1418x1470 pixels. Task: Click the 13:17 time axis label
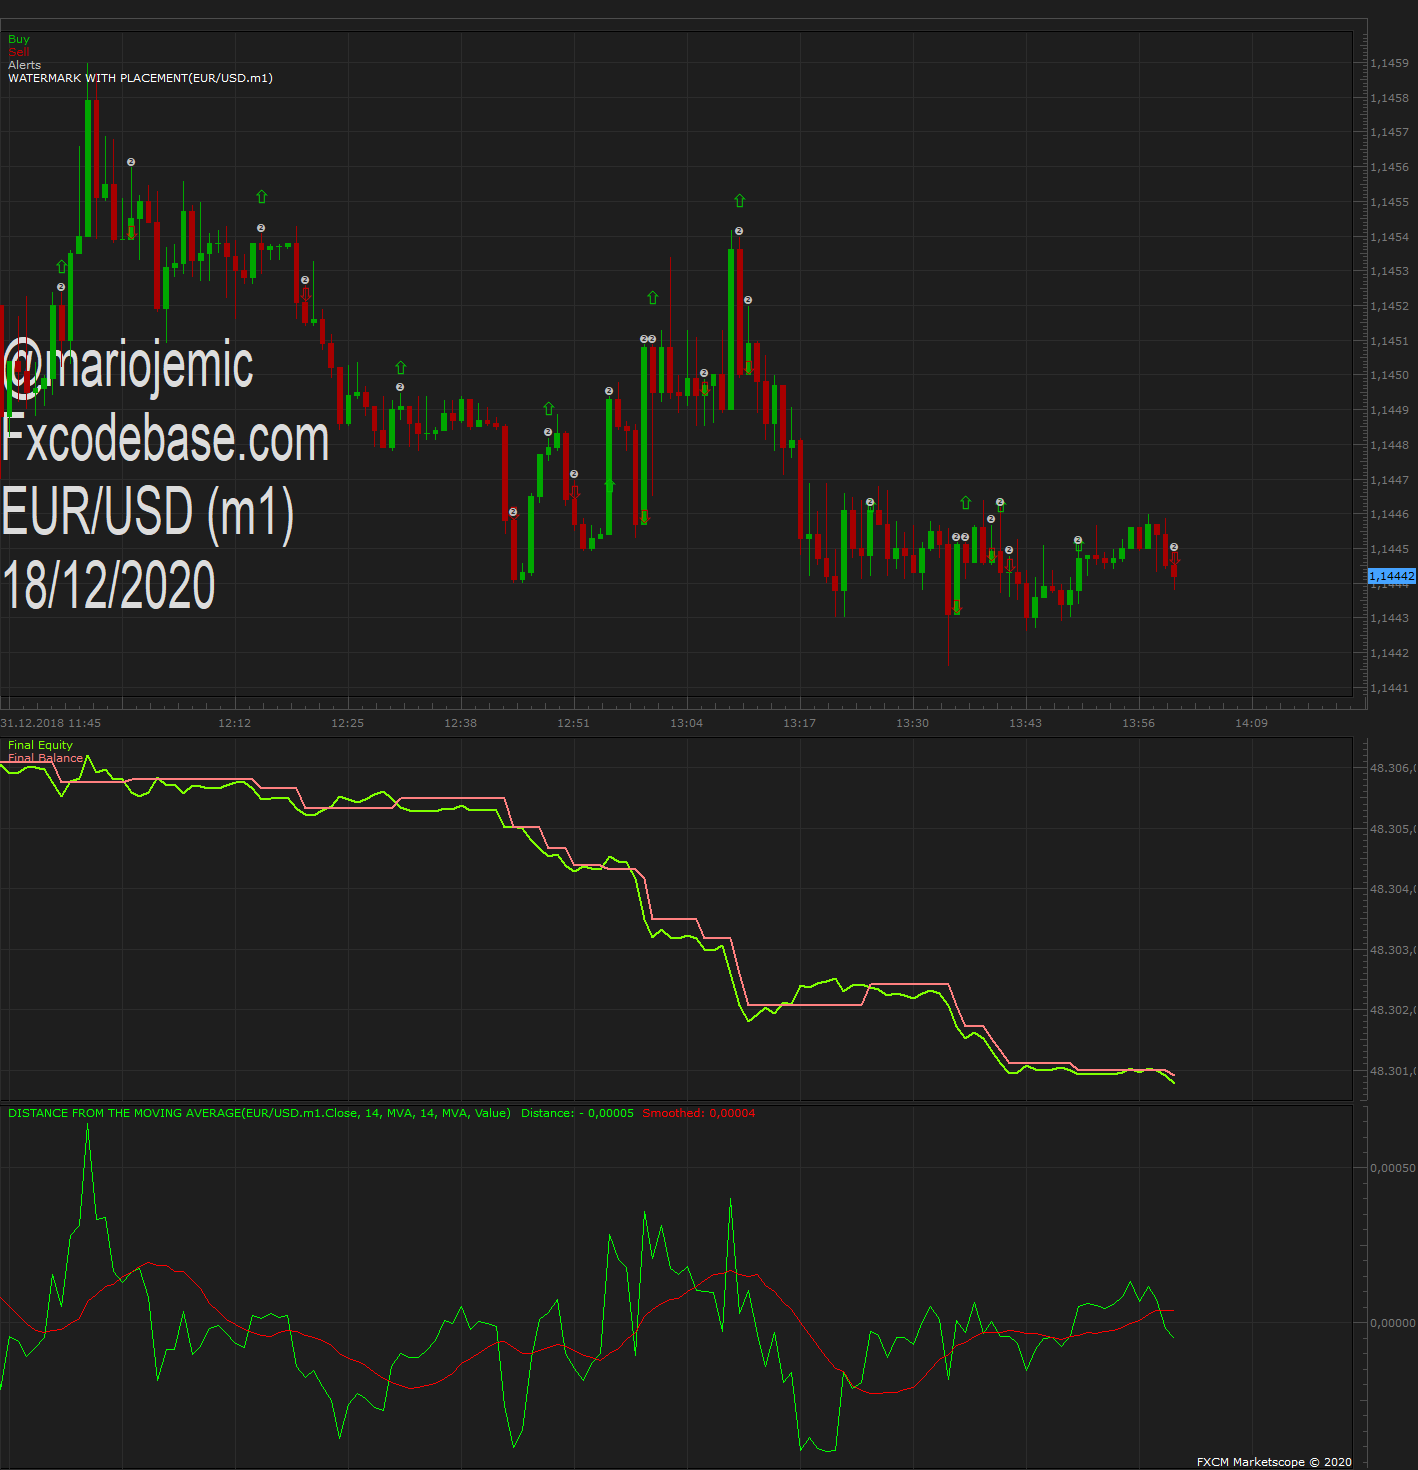(x=800, y=723)
